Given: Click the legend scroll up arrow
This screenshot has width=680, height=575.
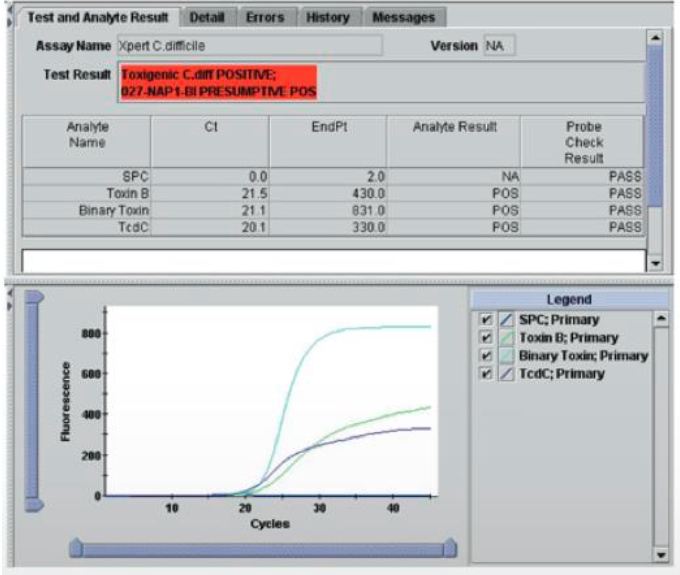Looking at the screenshot, I should 660,318.
